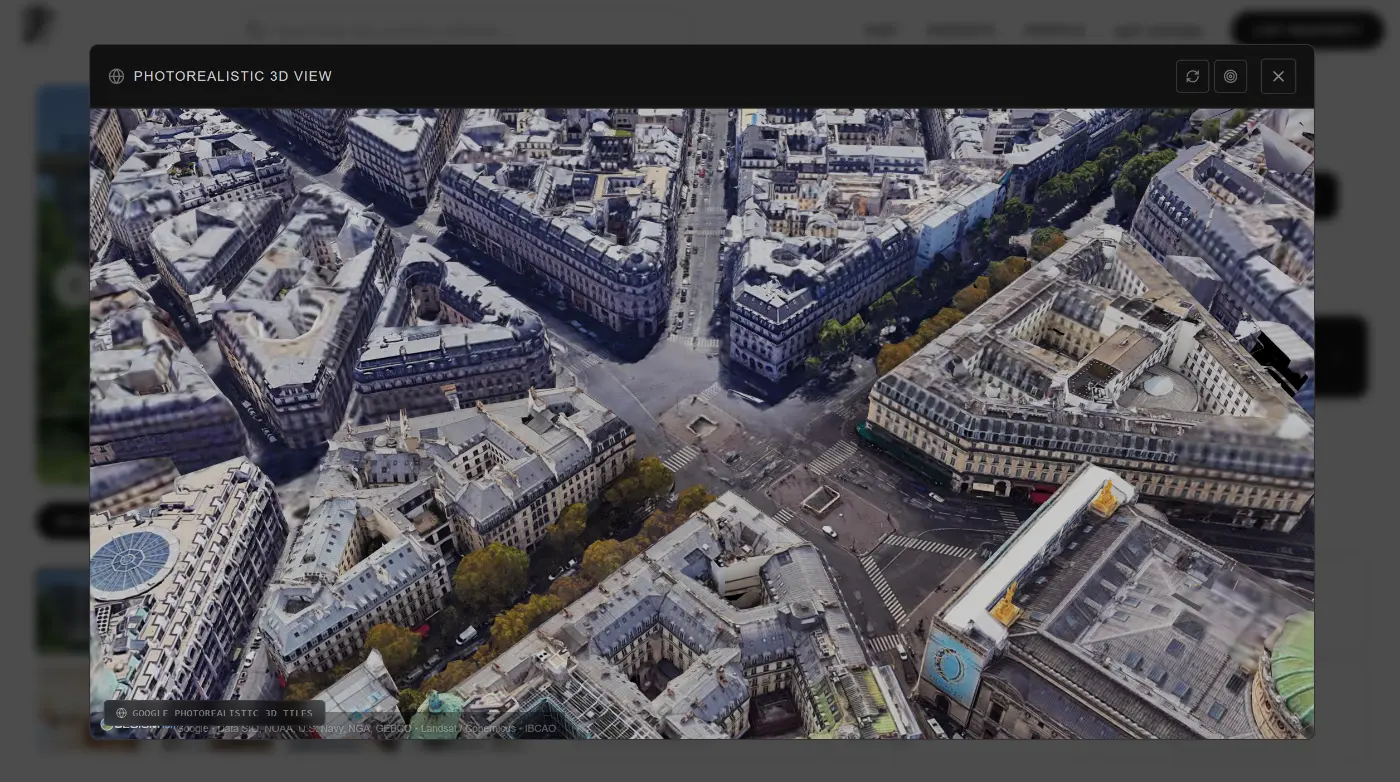1400x782 pixels.
Task: Click the Photorealistic 3D View title text
Action: (x=233, y=76)
